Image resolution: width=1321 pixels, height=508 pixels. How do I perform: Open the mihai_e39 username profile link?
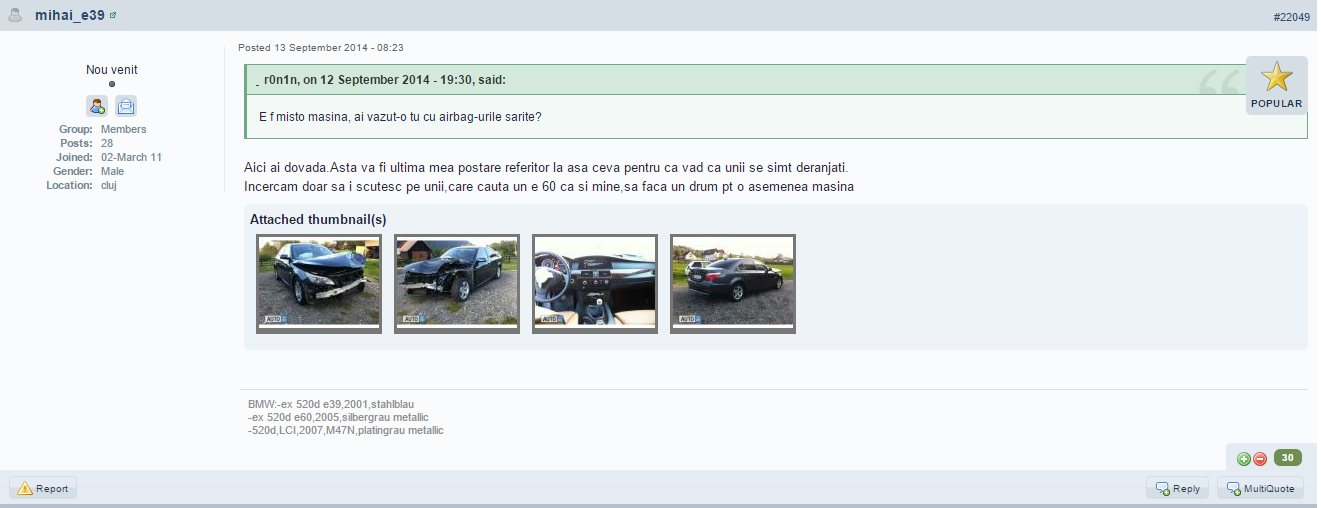pos(70,15)
